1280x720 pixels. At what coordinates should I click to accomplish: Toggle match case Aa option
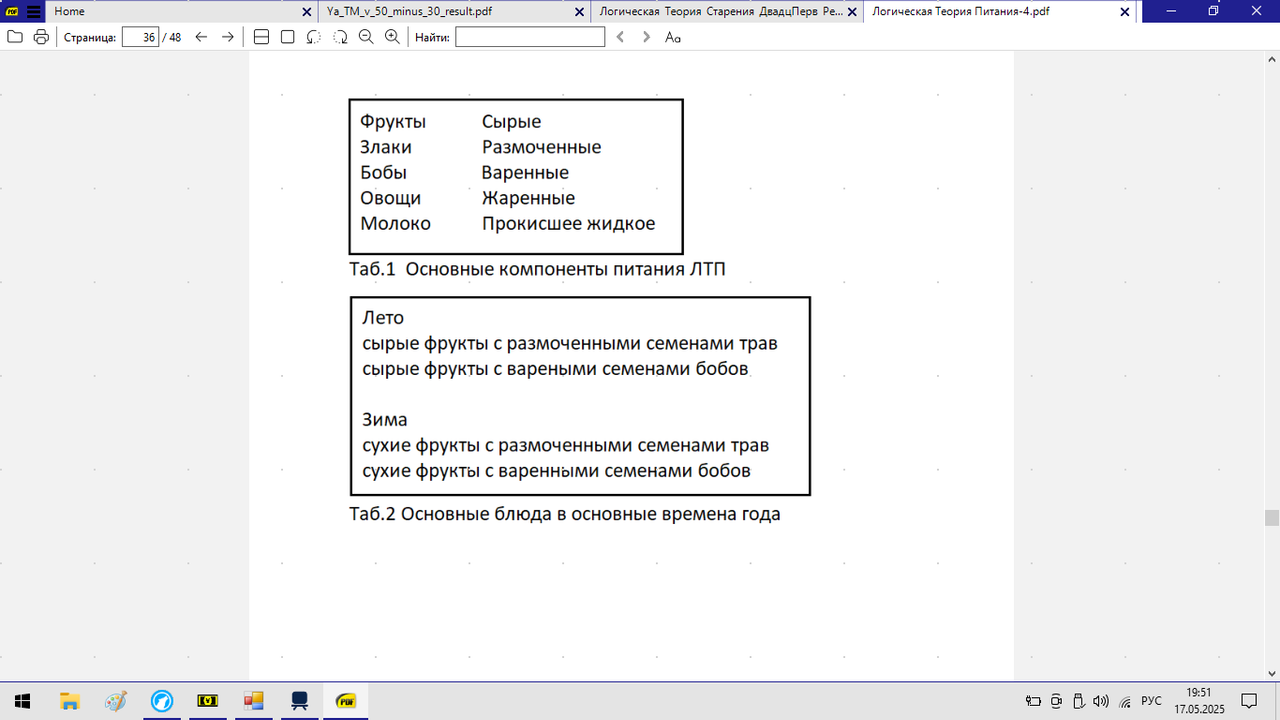point(673,37)
